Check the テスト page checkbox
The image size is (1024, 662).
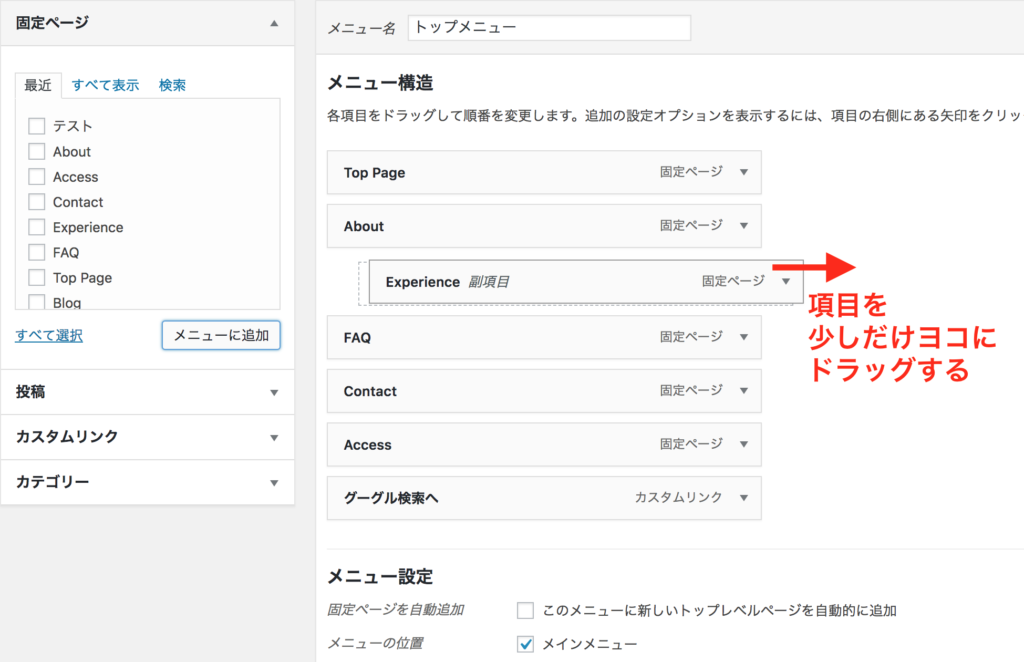pos(37,126)
